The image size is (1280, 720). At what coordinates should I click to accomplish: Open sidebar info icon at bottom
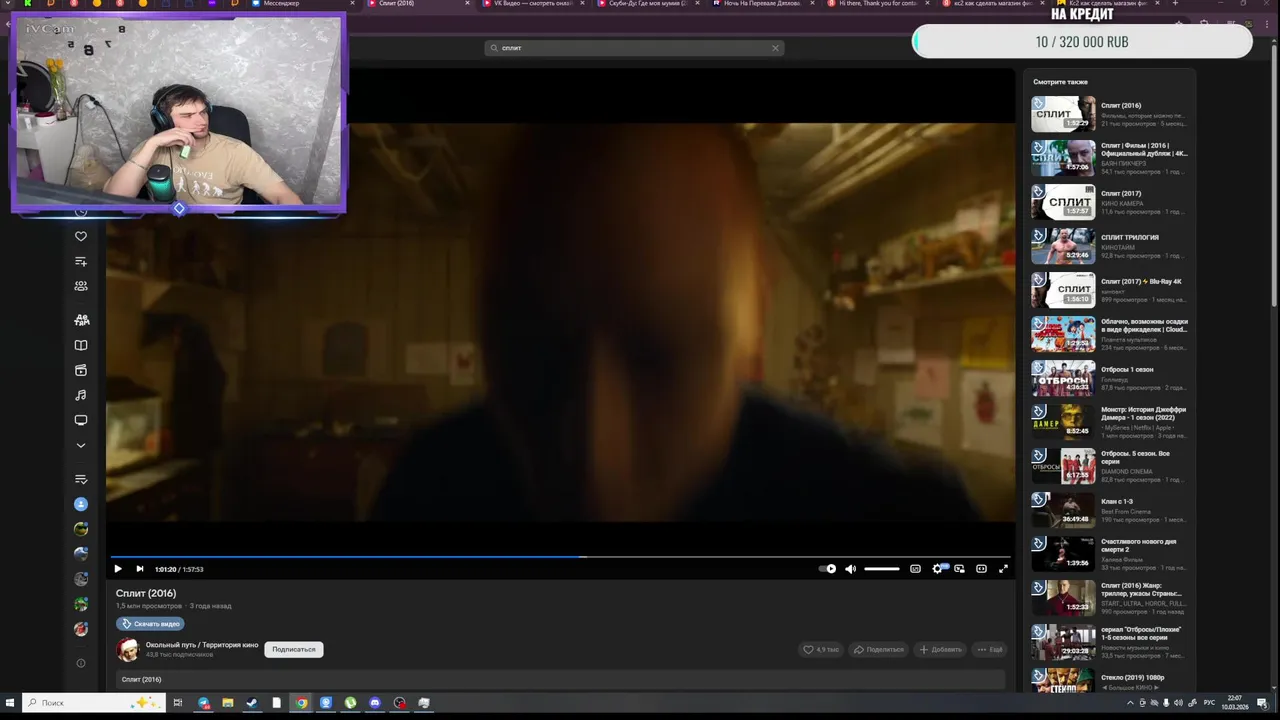pyautogui.click(x=81, y=663)
